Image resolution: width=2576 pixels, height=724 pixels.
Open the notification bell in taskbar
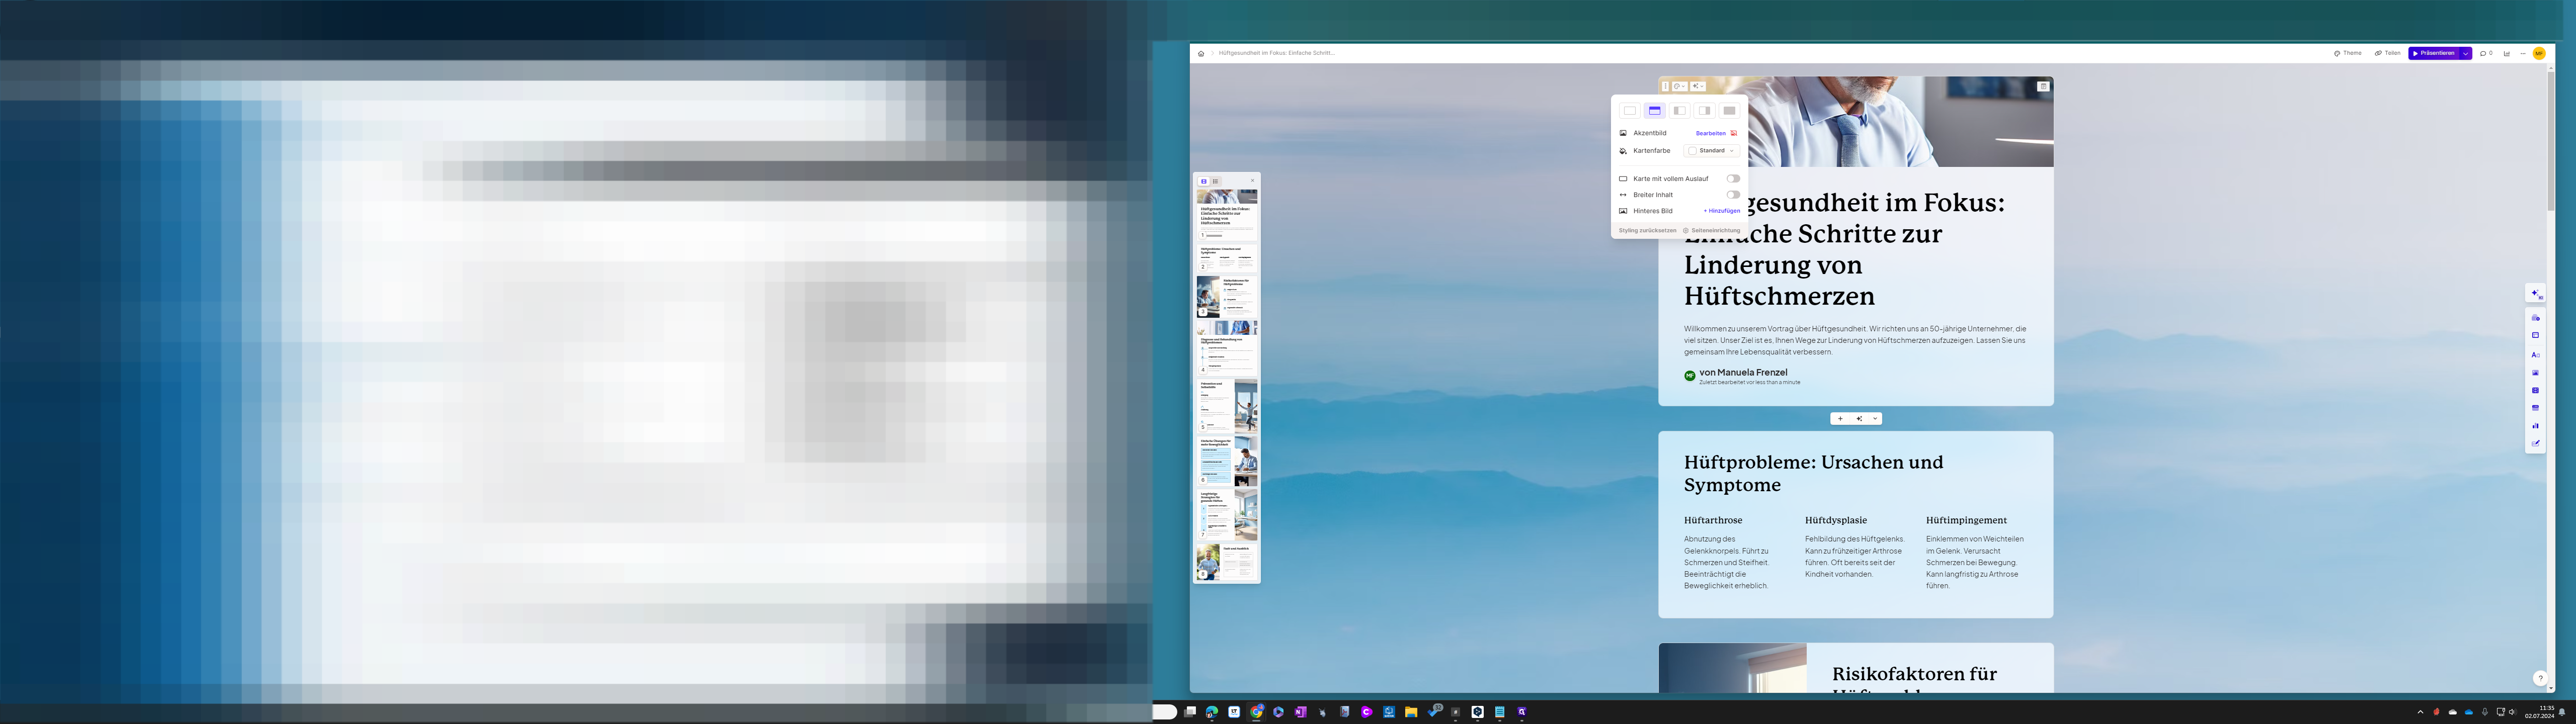click(2562, 712)
